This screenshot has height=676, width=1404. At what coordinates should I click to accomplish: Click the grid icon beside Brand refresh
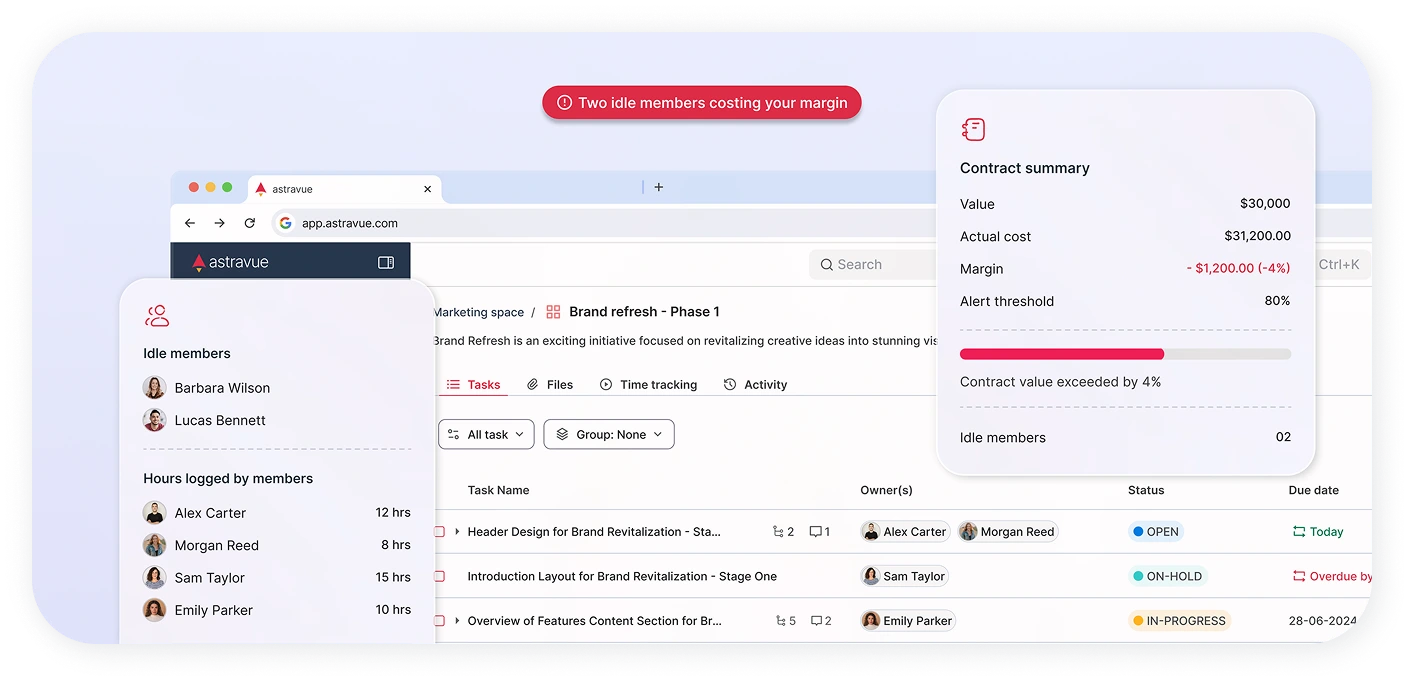[x=553, y=312]
